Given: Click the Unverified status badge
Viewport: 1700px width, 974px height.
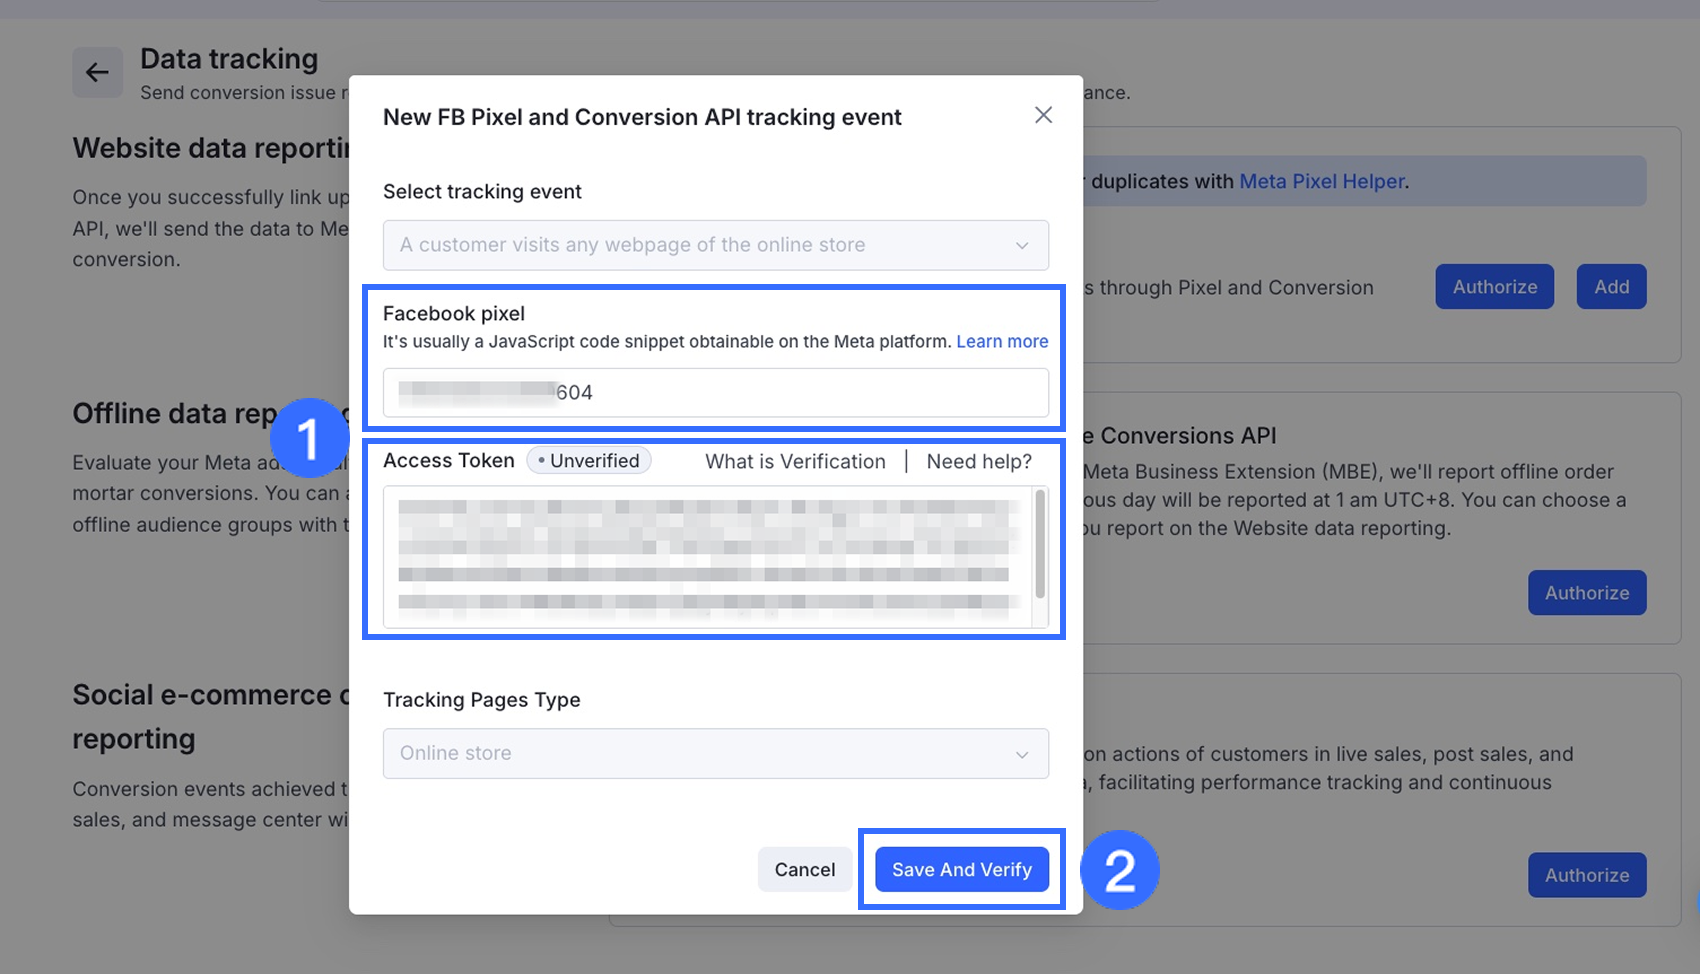Looking at the screenshot, I should [x=589, y=461].
